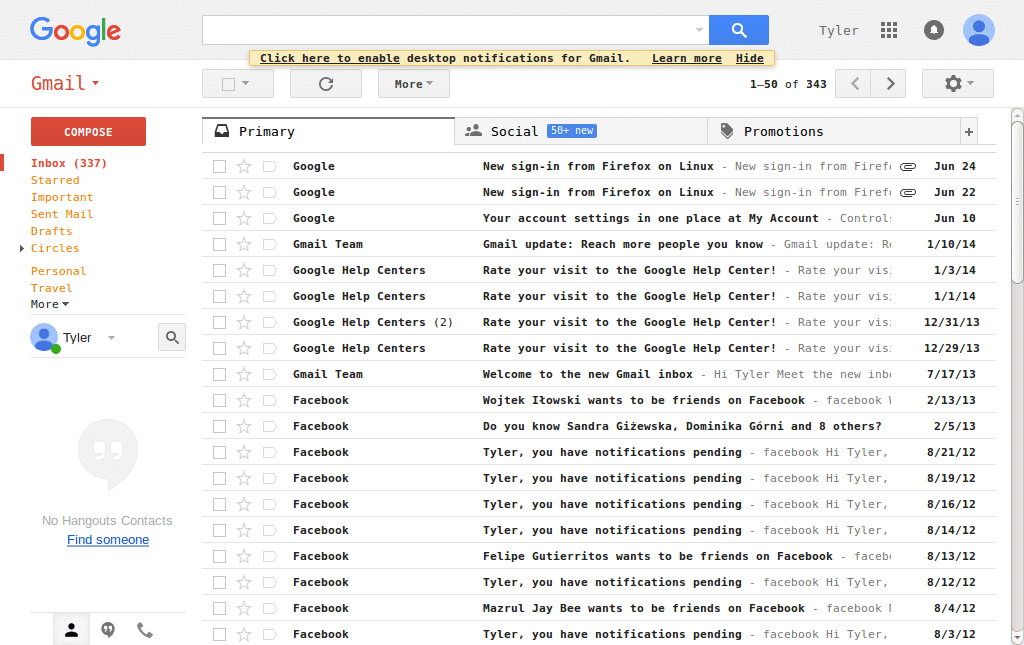Mark Jun 10 Google email as important
This screenshot has width=1024, height=645.
(269, 219)
